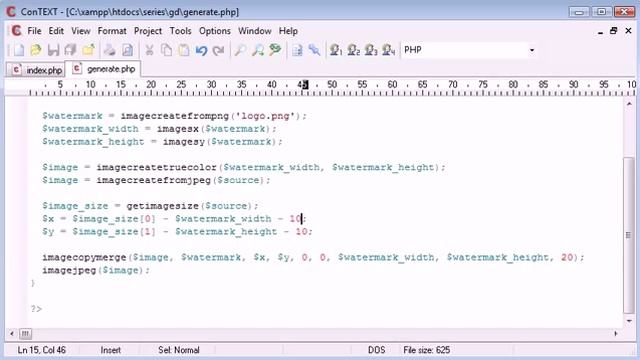Click the imagejpeg function name
This screenshot has height=360, width=640.
(69, 270)
